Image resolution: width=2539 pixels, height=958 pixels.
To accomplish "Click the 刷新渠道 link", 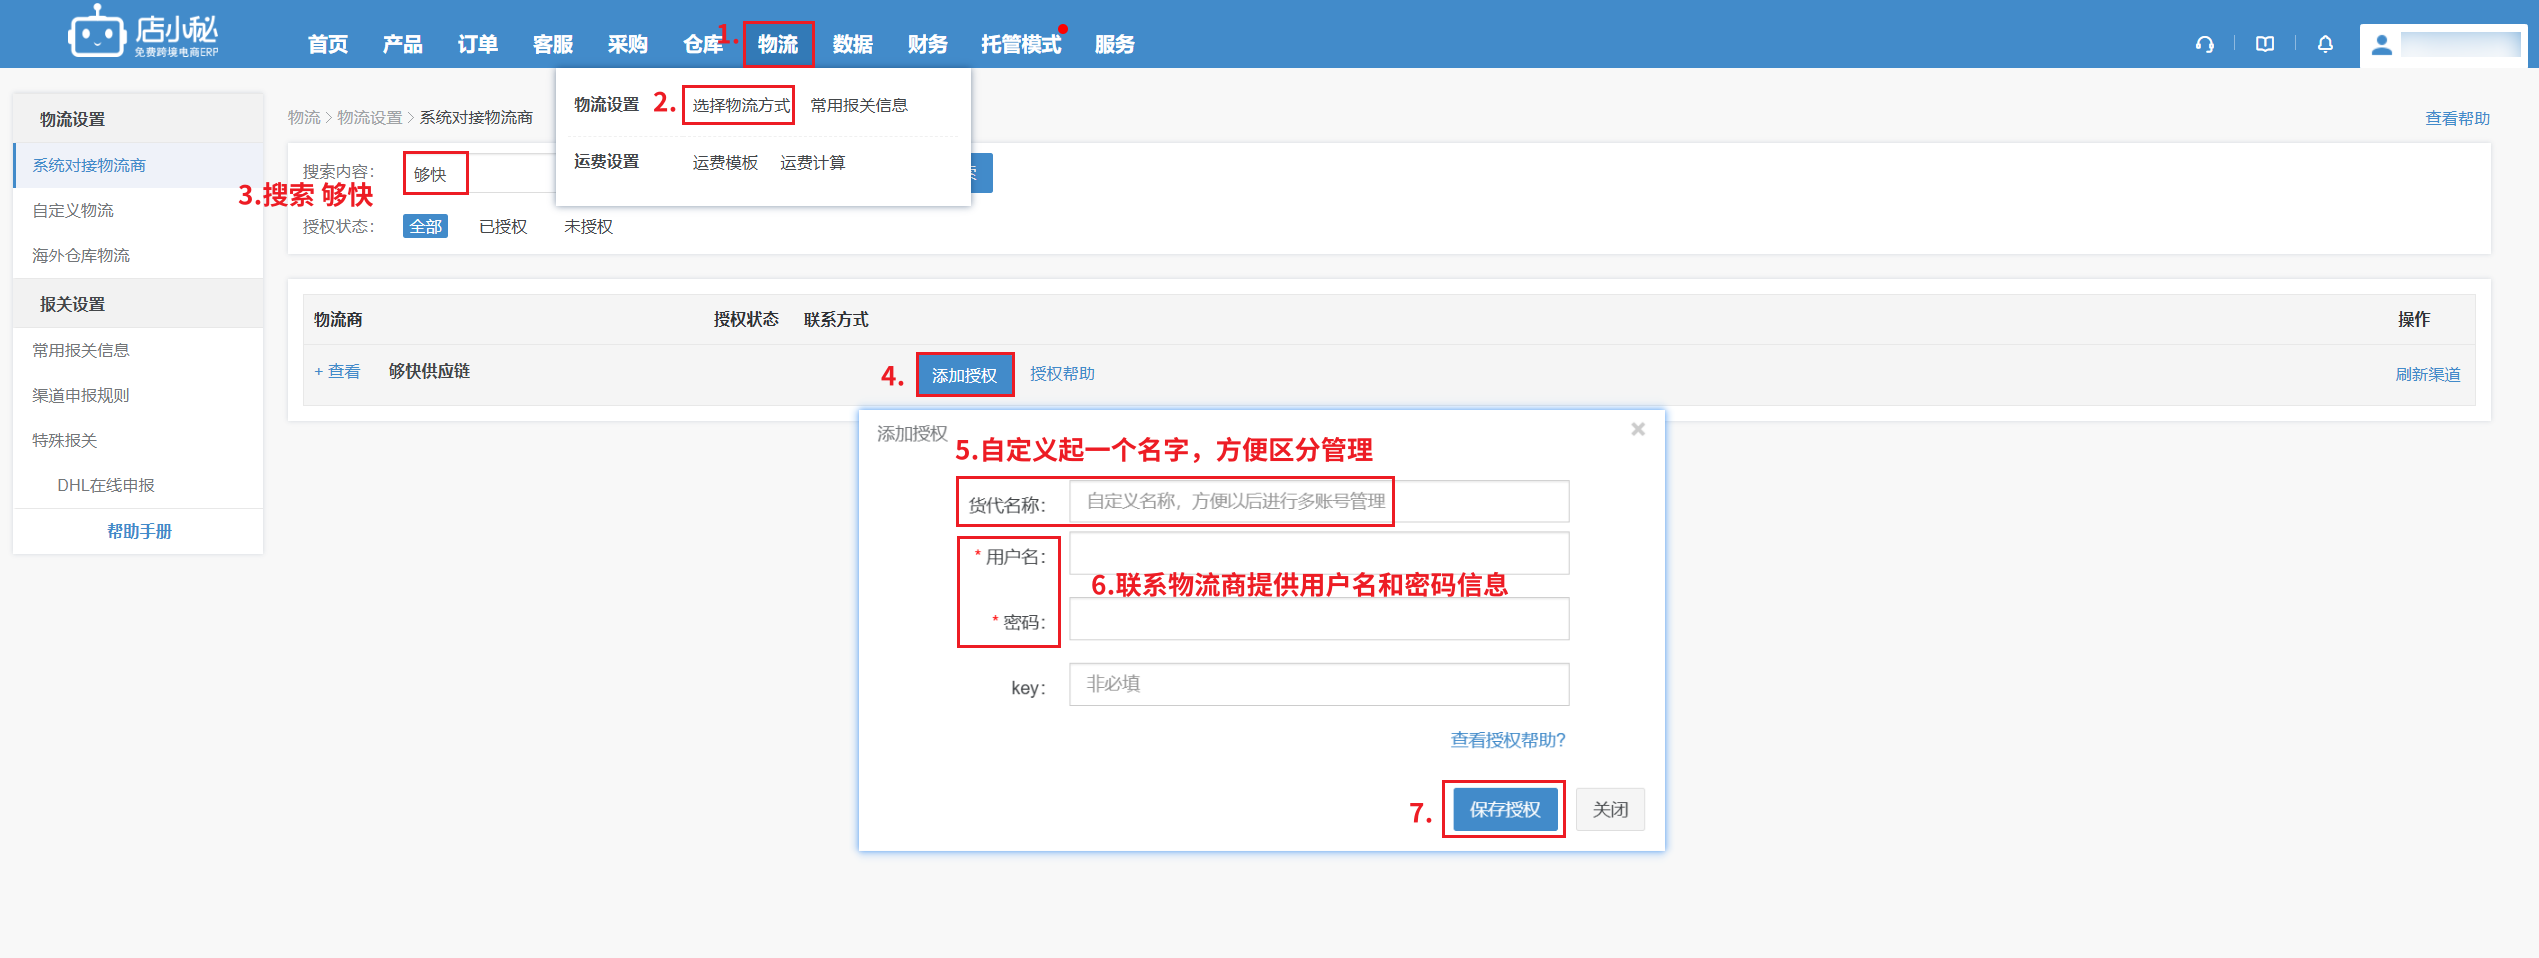I will [x=2427, y=374].
